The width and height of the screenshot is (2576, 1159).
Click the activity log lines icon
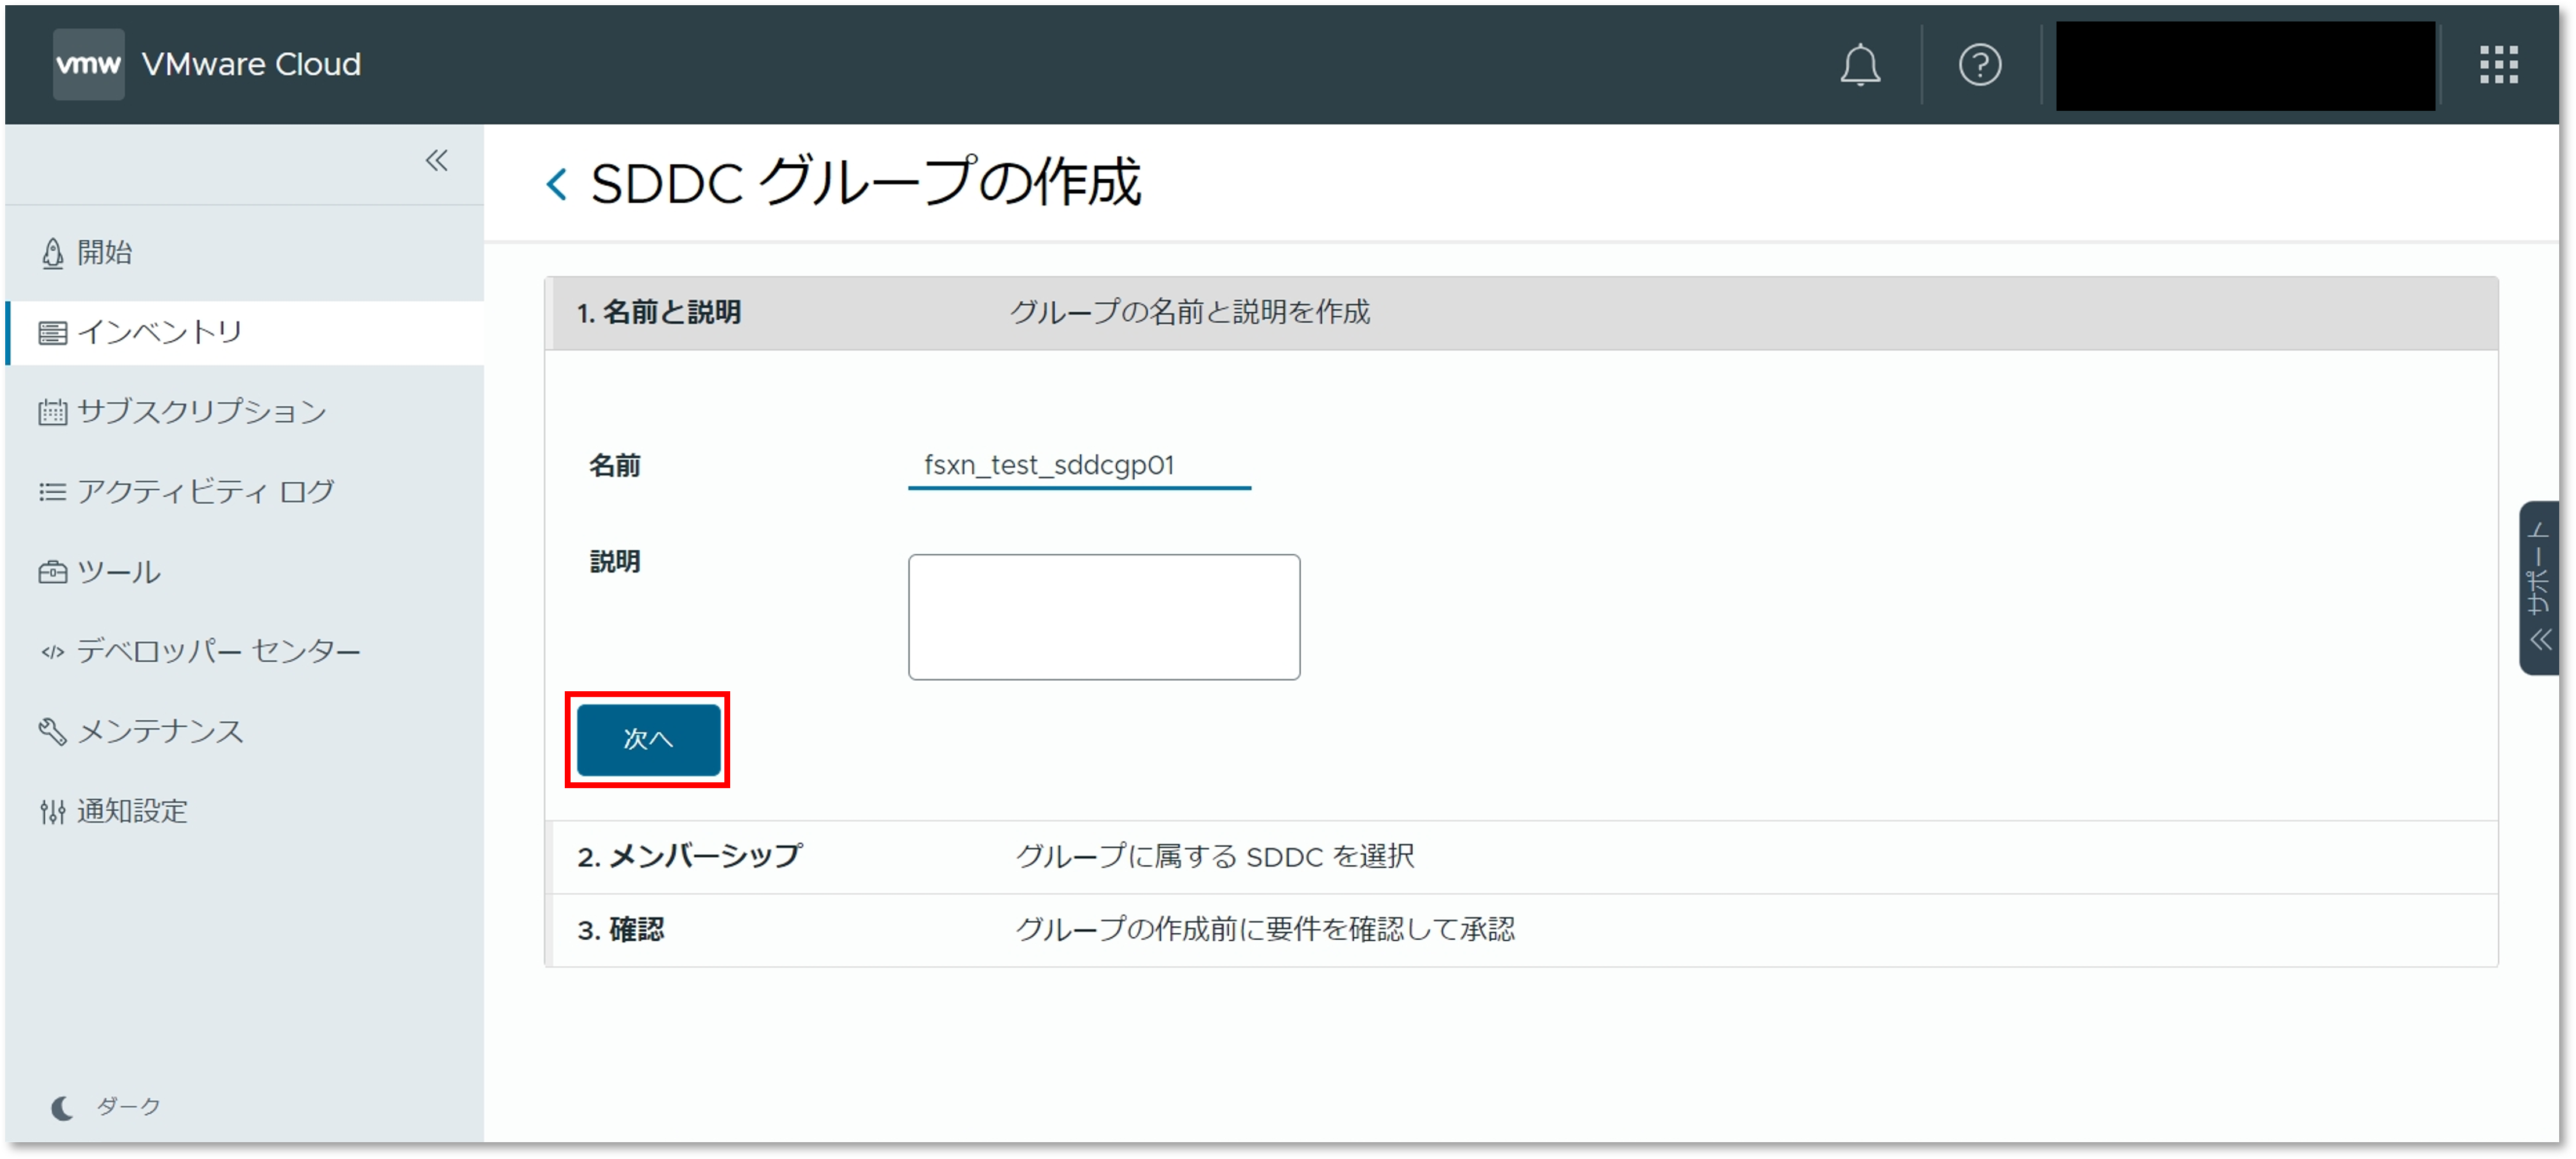pyautogui.click(x=52, y=492)
